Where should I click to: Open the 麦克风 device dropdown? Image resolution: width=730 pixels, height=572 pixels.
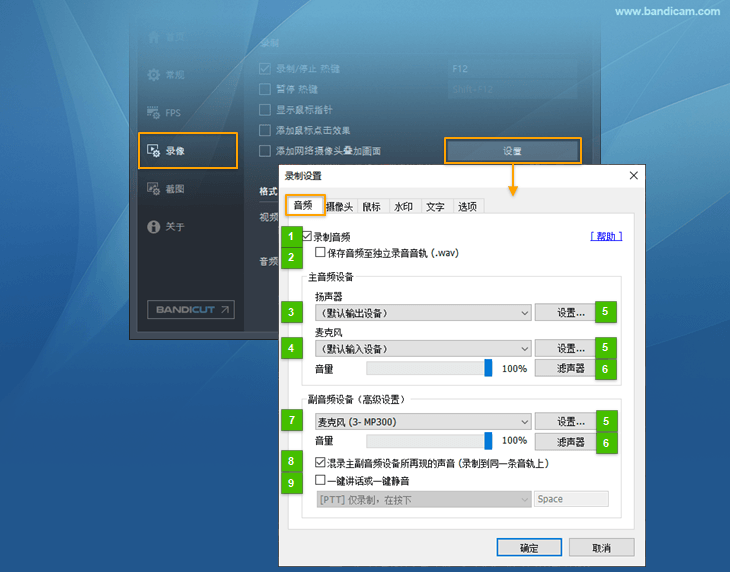click(423, 349)
